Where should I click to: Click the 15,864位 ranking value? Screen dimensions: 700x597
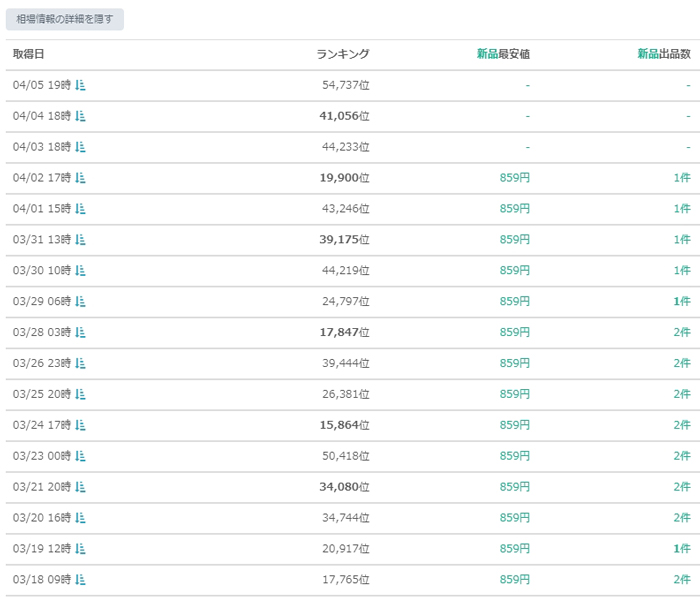pos(344,425)
